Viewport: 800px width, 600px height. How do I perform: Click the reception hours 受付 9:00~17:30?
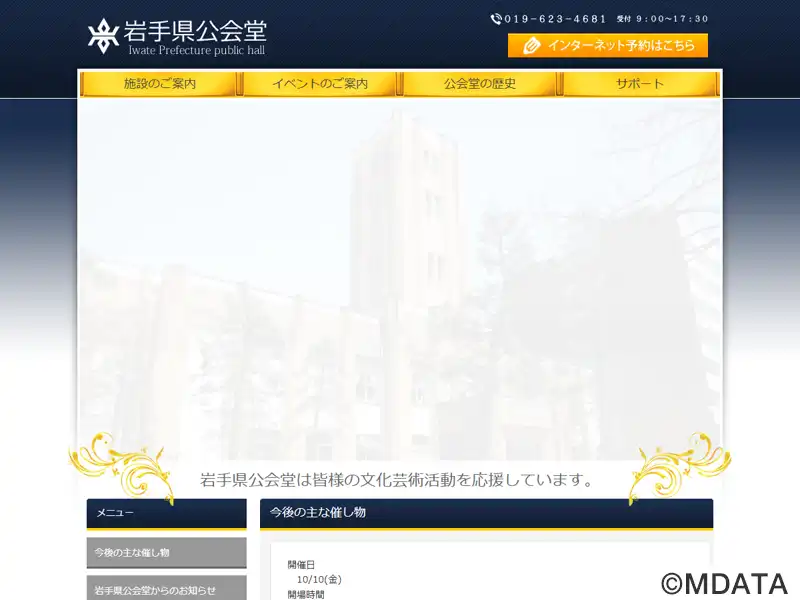tap(662, 19)
